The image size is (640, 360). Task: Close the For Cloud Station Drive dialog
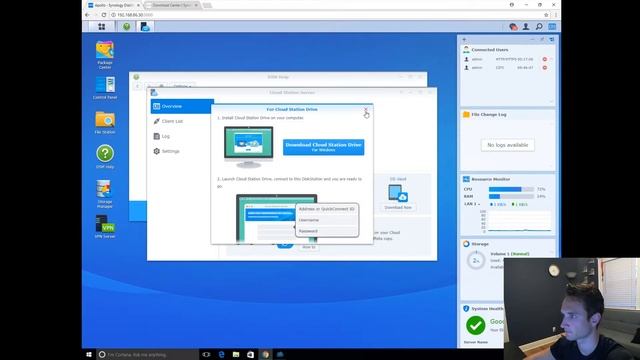point(366,109)
